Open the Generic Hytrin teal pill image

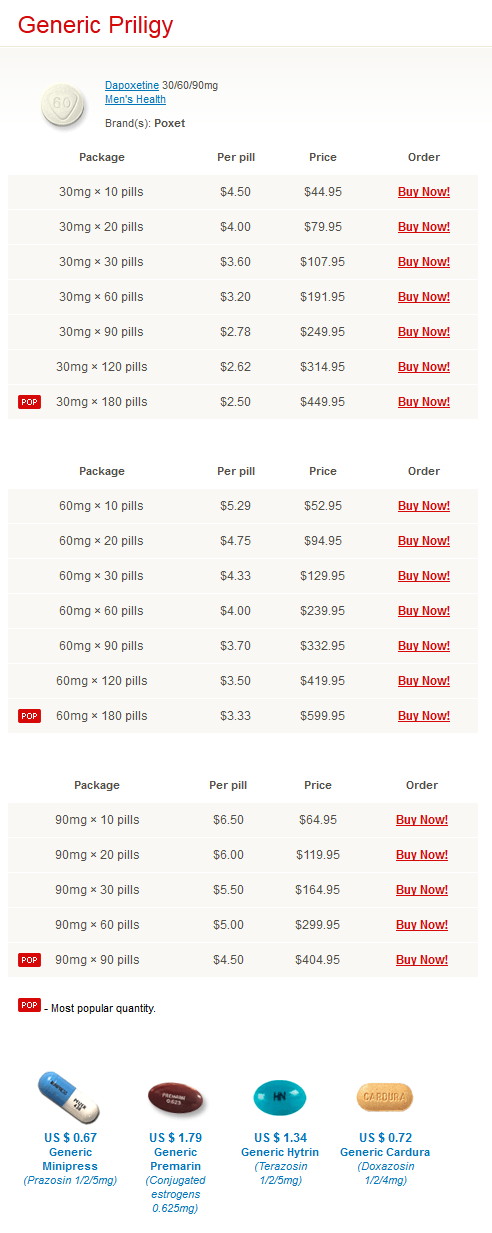(279, 1098)
